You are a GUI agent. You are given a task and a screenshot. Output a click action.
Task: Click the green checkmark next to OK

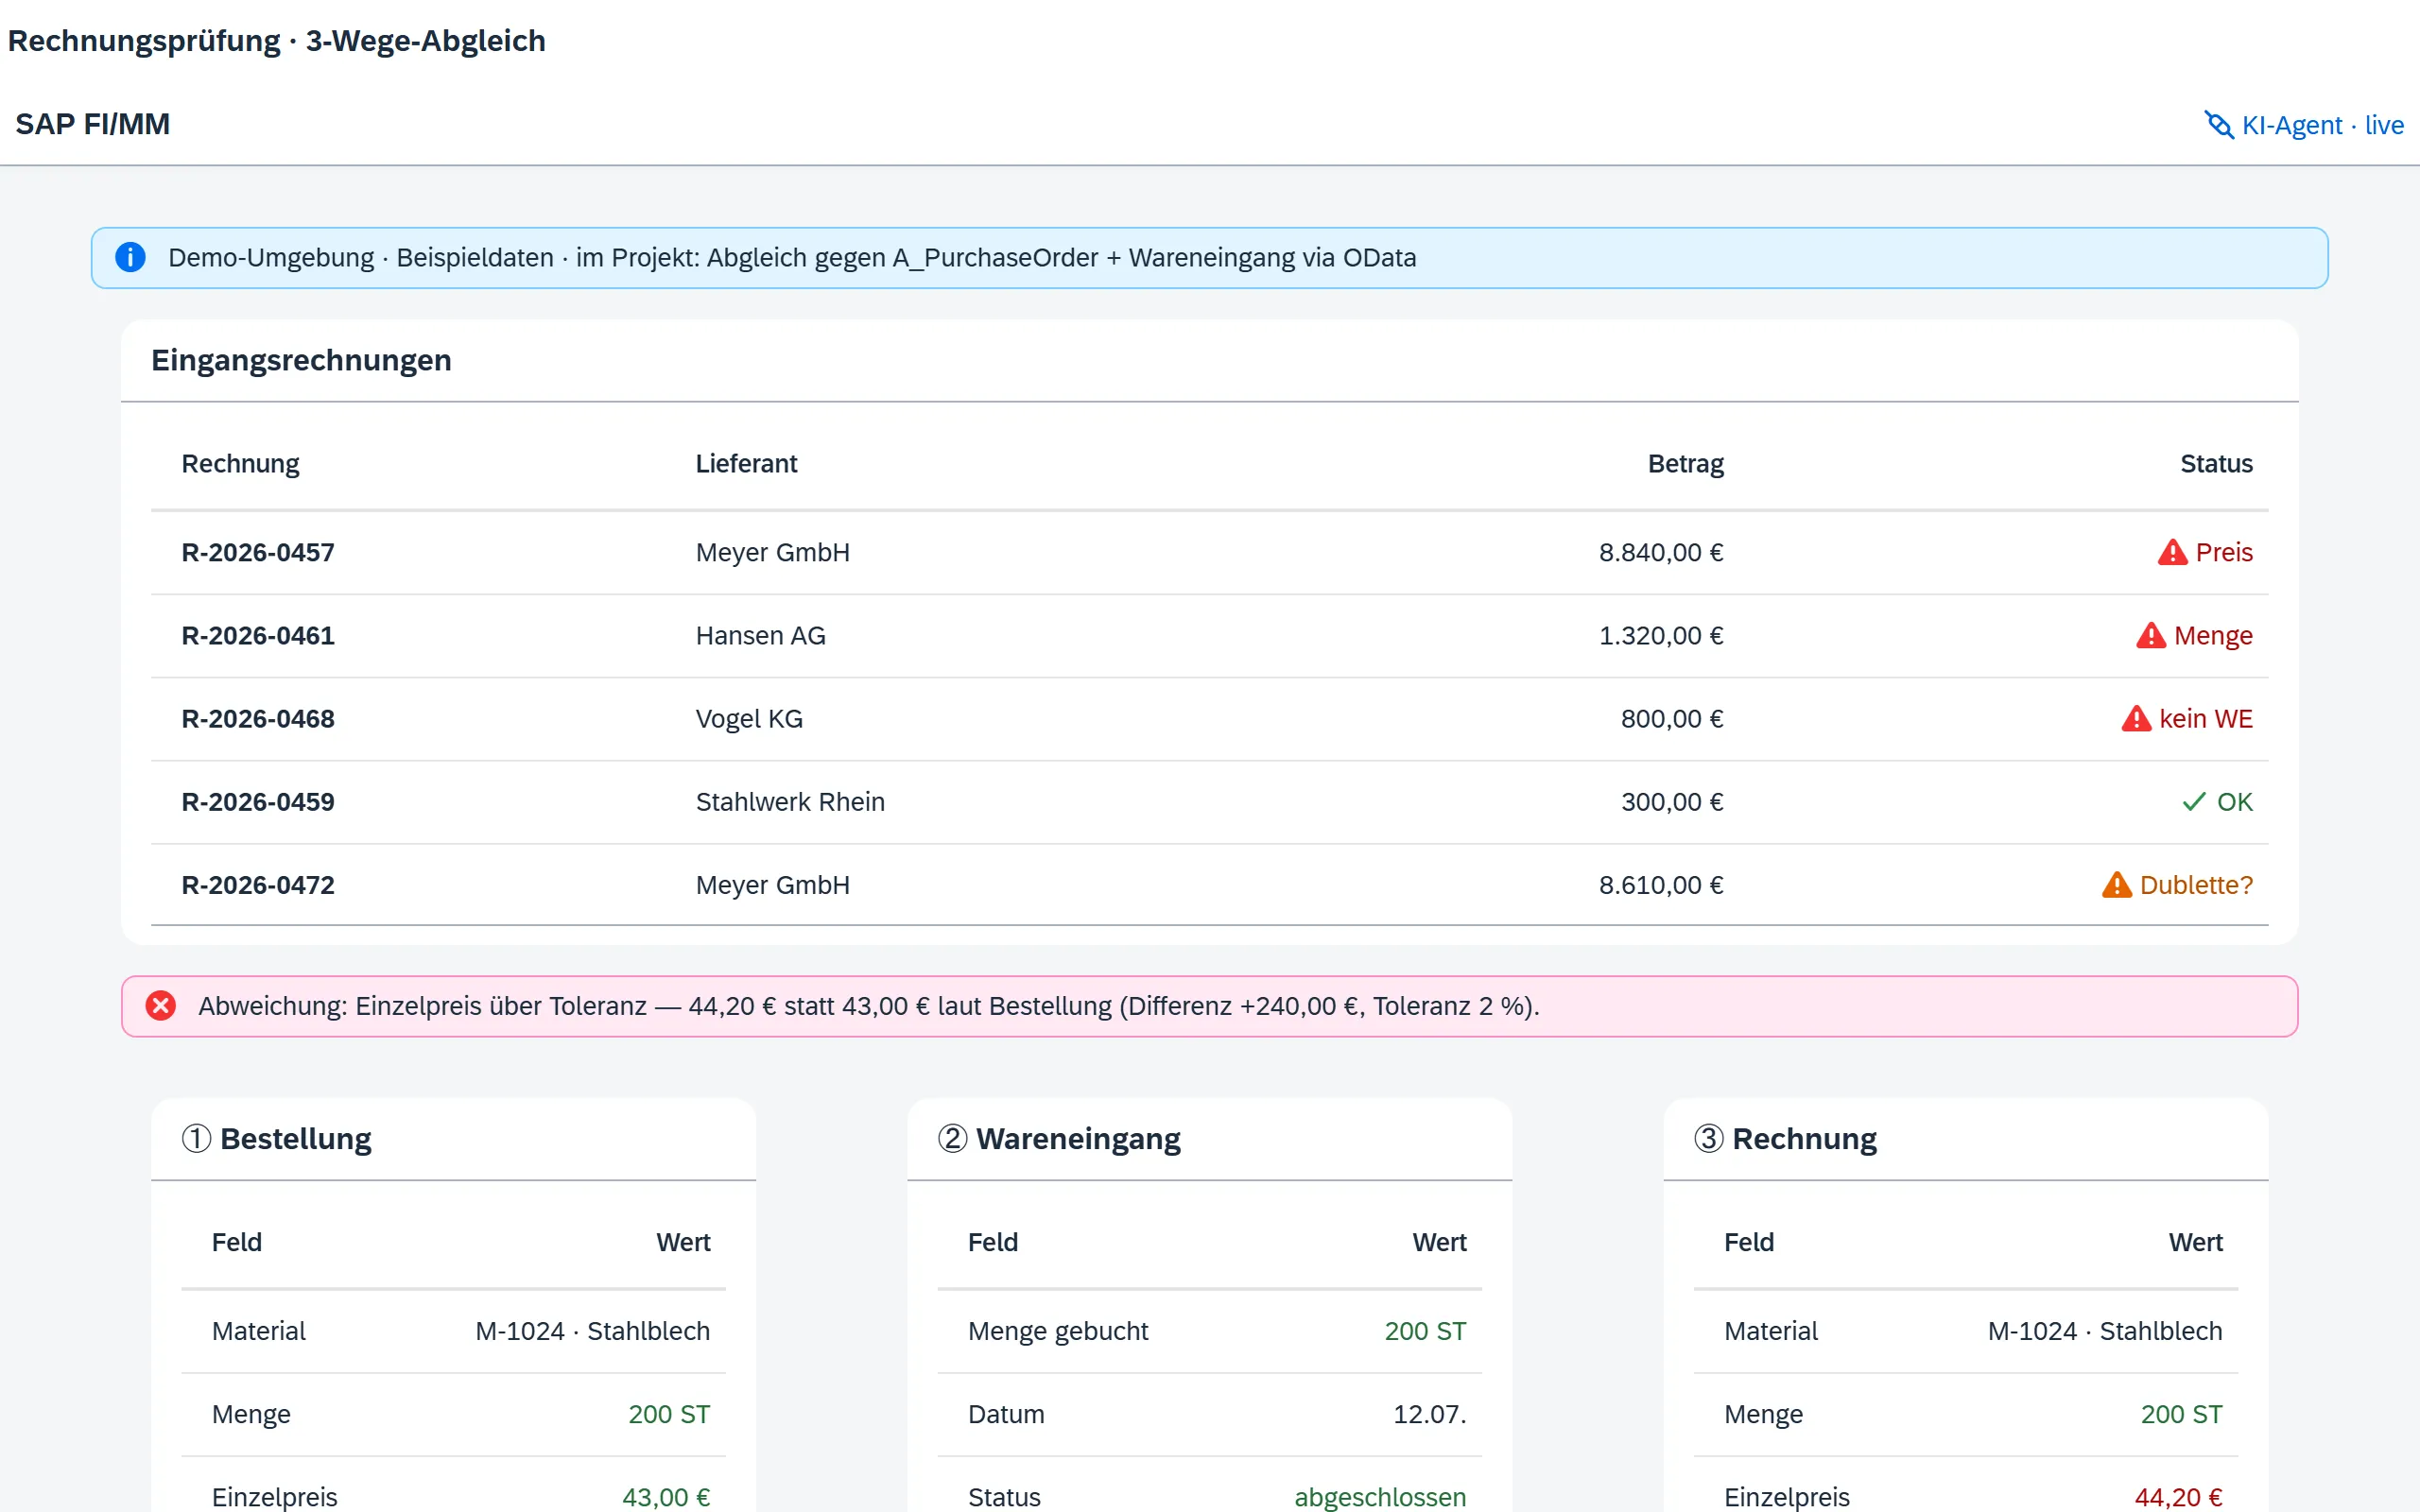tap(2193, 802)
